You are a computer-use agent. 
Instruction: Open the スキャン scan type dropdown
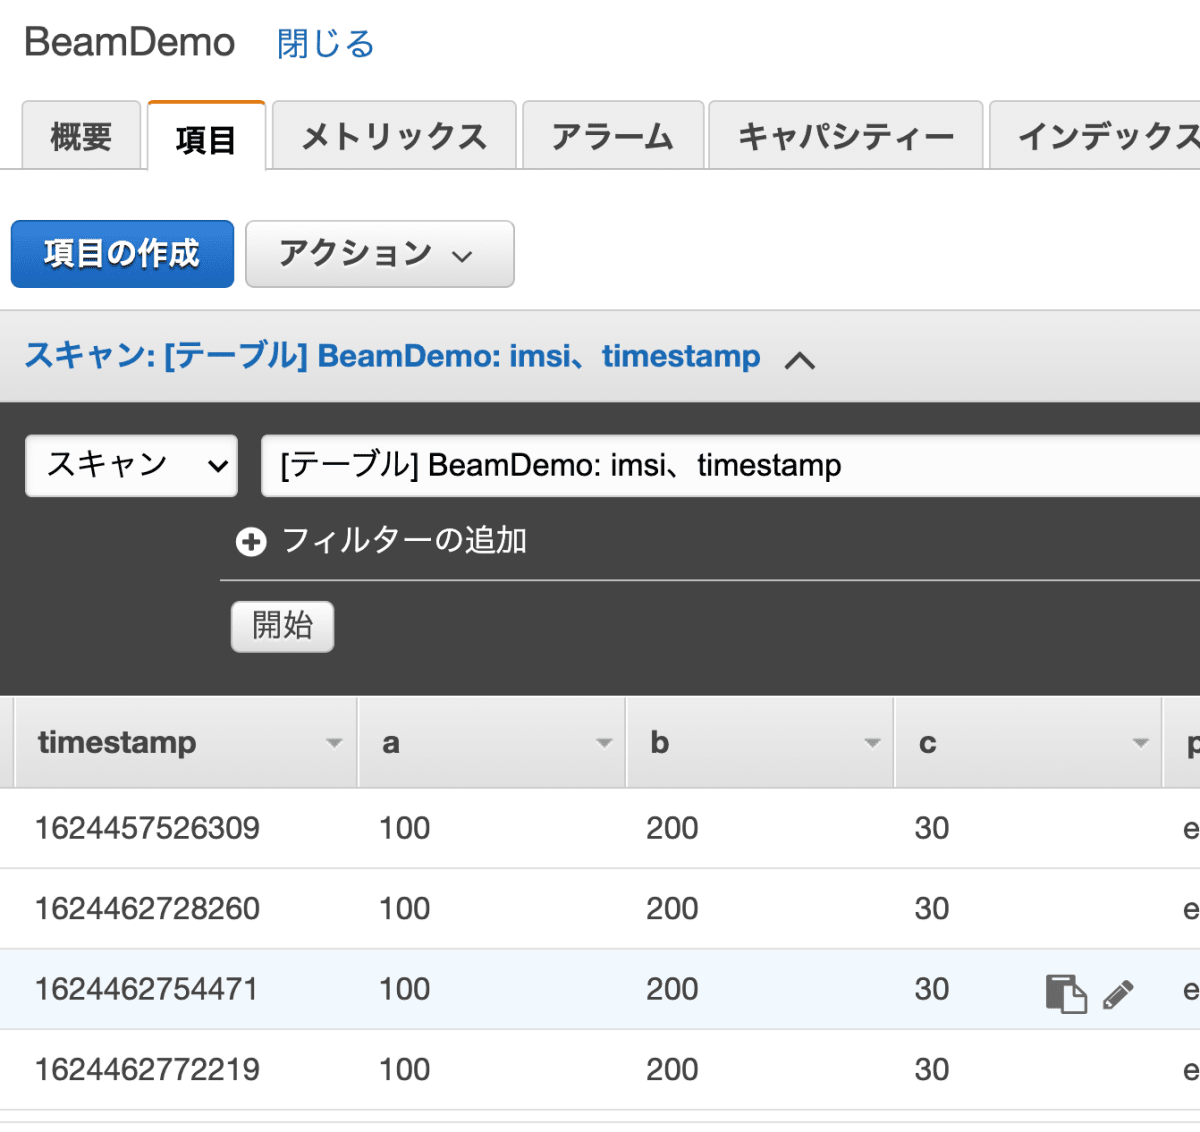131,465
